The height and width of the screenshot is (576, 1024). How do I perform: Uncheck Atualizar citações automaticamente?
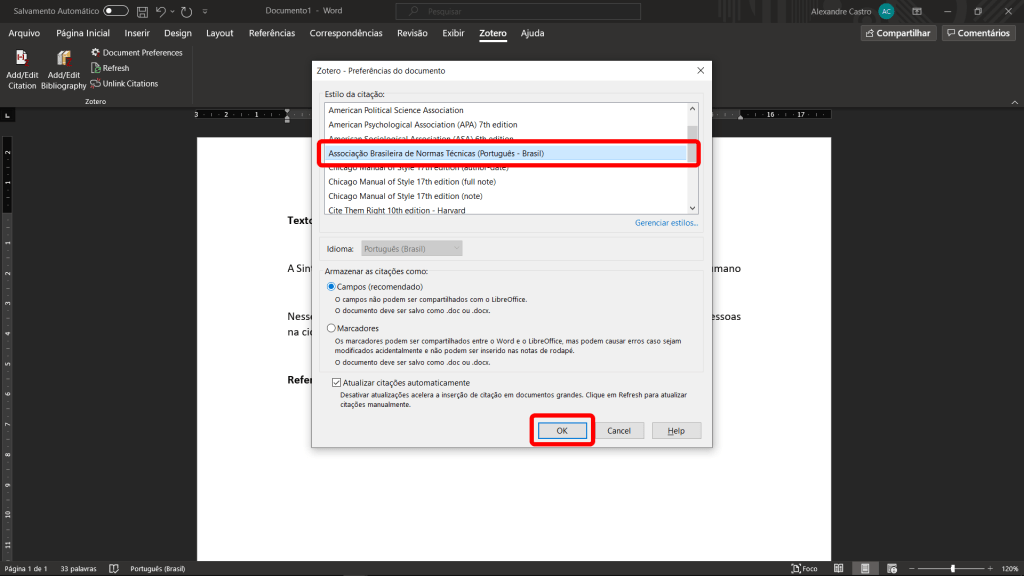pyautogui.click(x=337, y=383)
